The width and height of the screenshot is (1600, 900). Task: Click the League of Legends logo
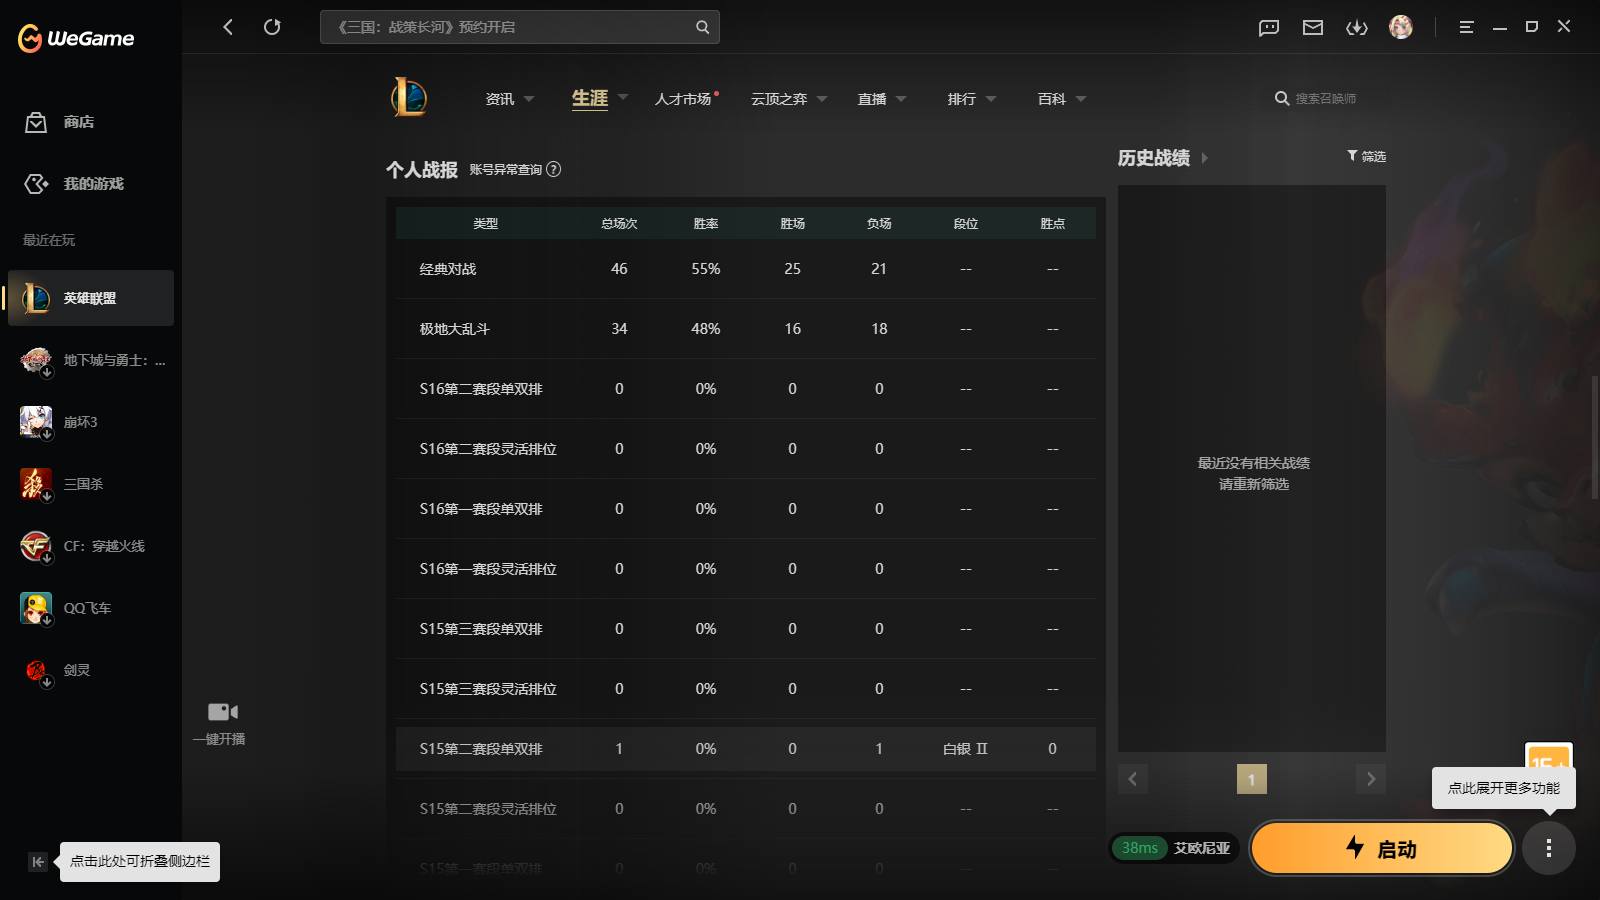click(x=409, y=98)
